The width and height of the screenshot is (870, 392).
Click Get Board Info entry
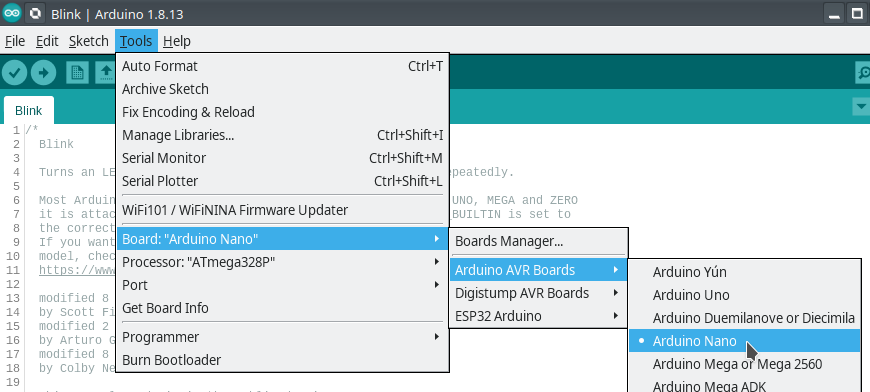point(282,308)
